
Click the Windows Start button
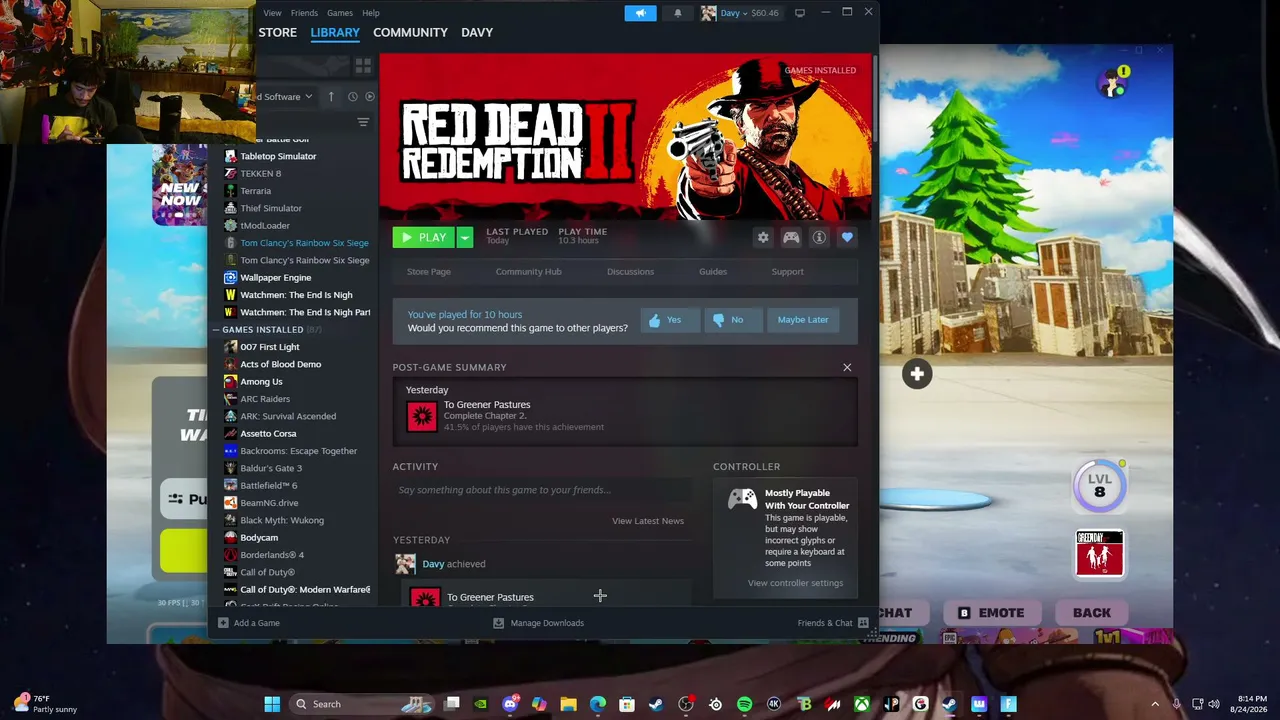272,704
